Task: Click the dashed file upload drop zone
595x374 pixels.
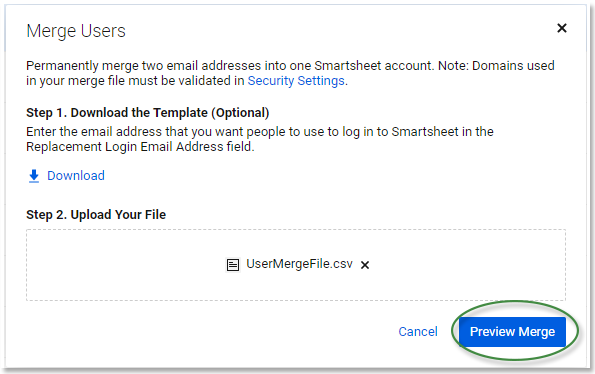Action: click(296, 265)
